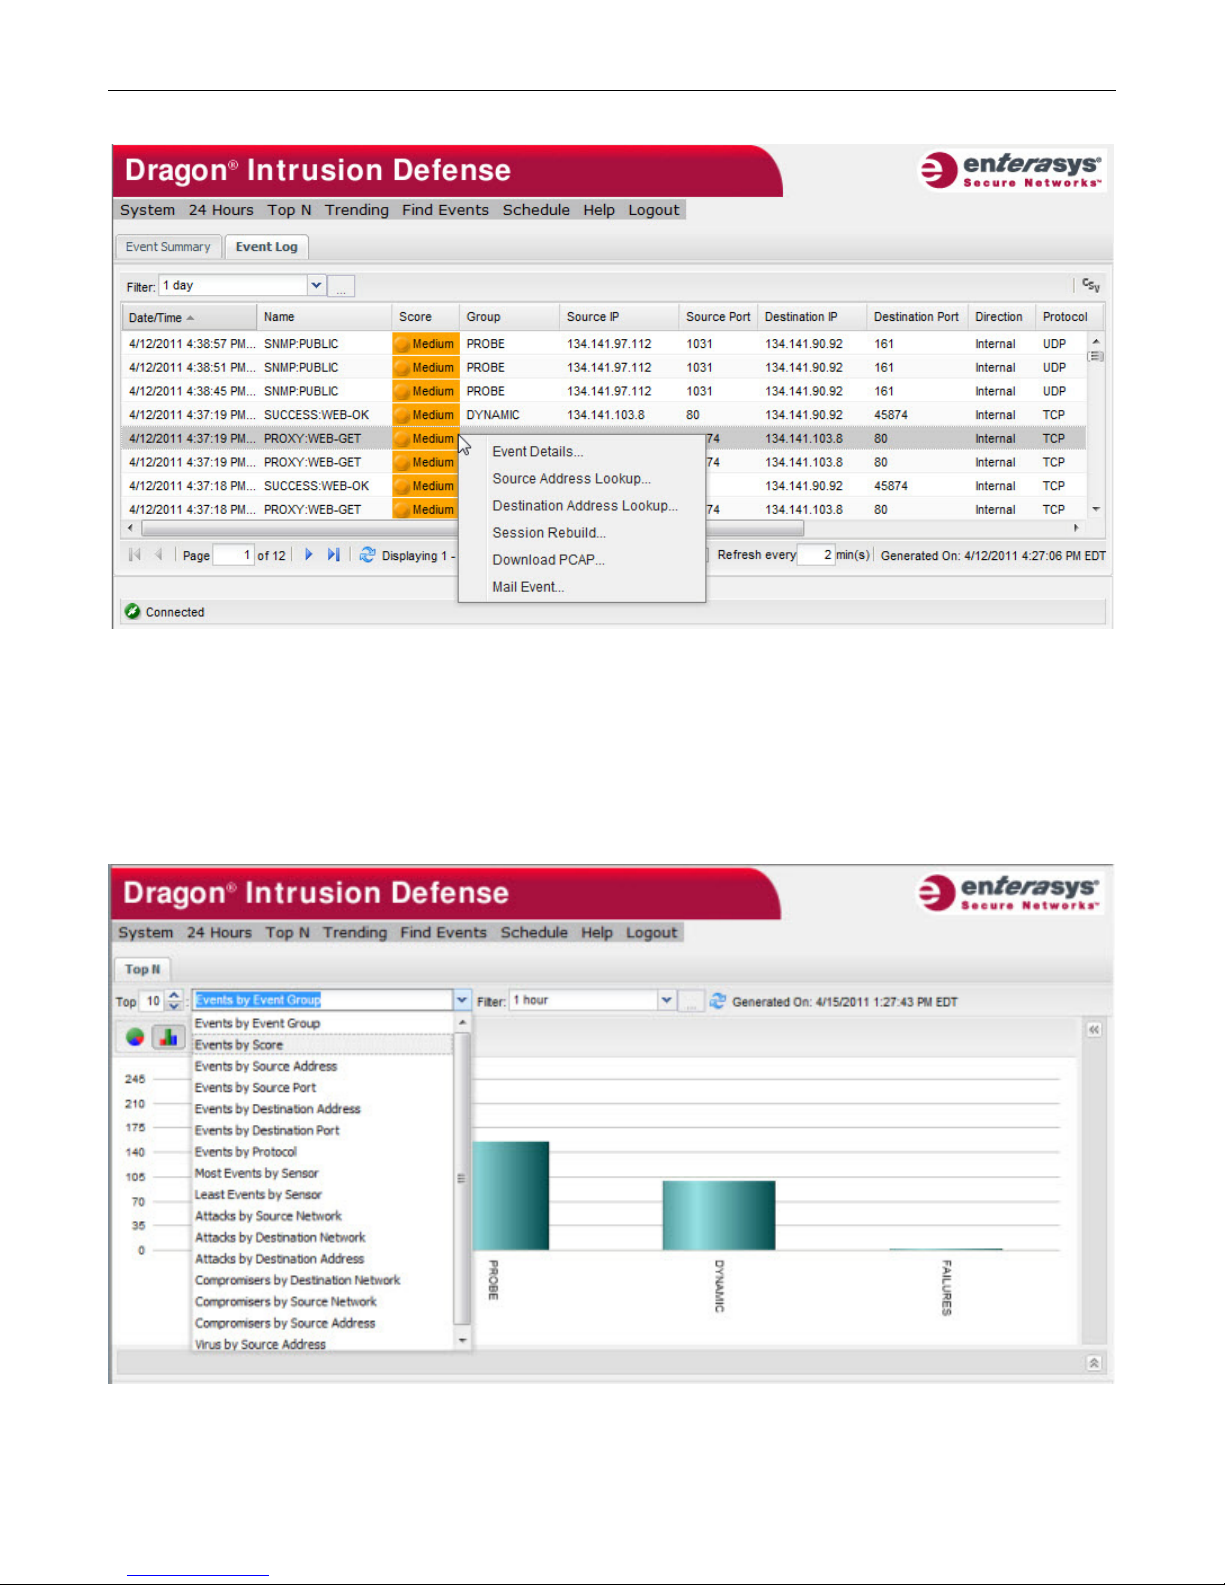
Task: Click the Event Log vertical scroll down arrow
Action: pyautogui.click(x=1095, y=509)
